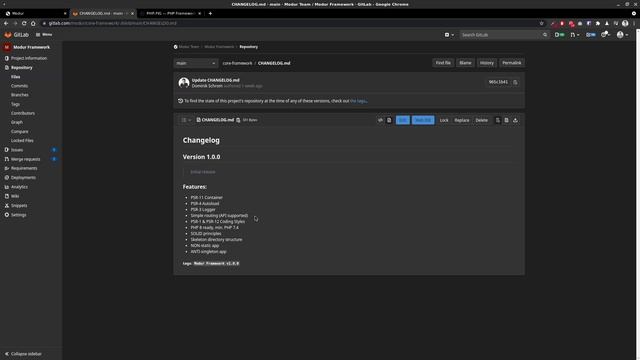Viewport: 640px width, 360px height.
Task: Open Analytics in the sidebar
Action: (16, 187)
